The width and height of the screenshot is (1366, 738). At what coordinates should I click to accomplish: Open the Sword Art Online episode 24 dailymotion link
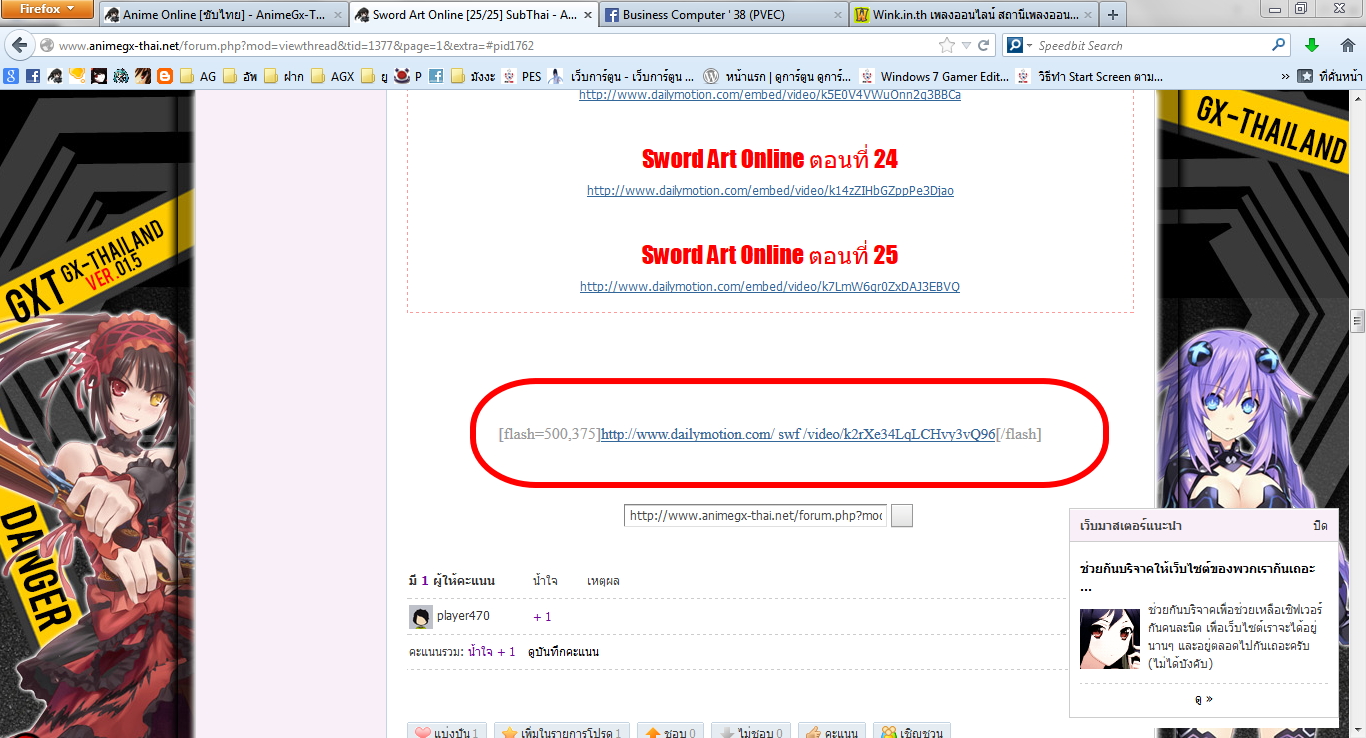tap(770, 190)
